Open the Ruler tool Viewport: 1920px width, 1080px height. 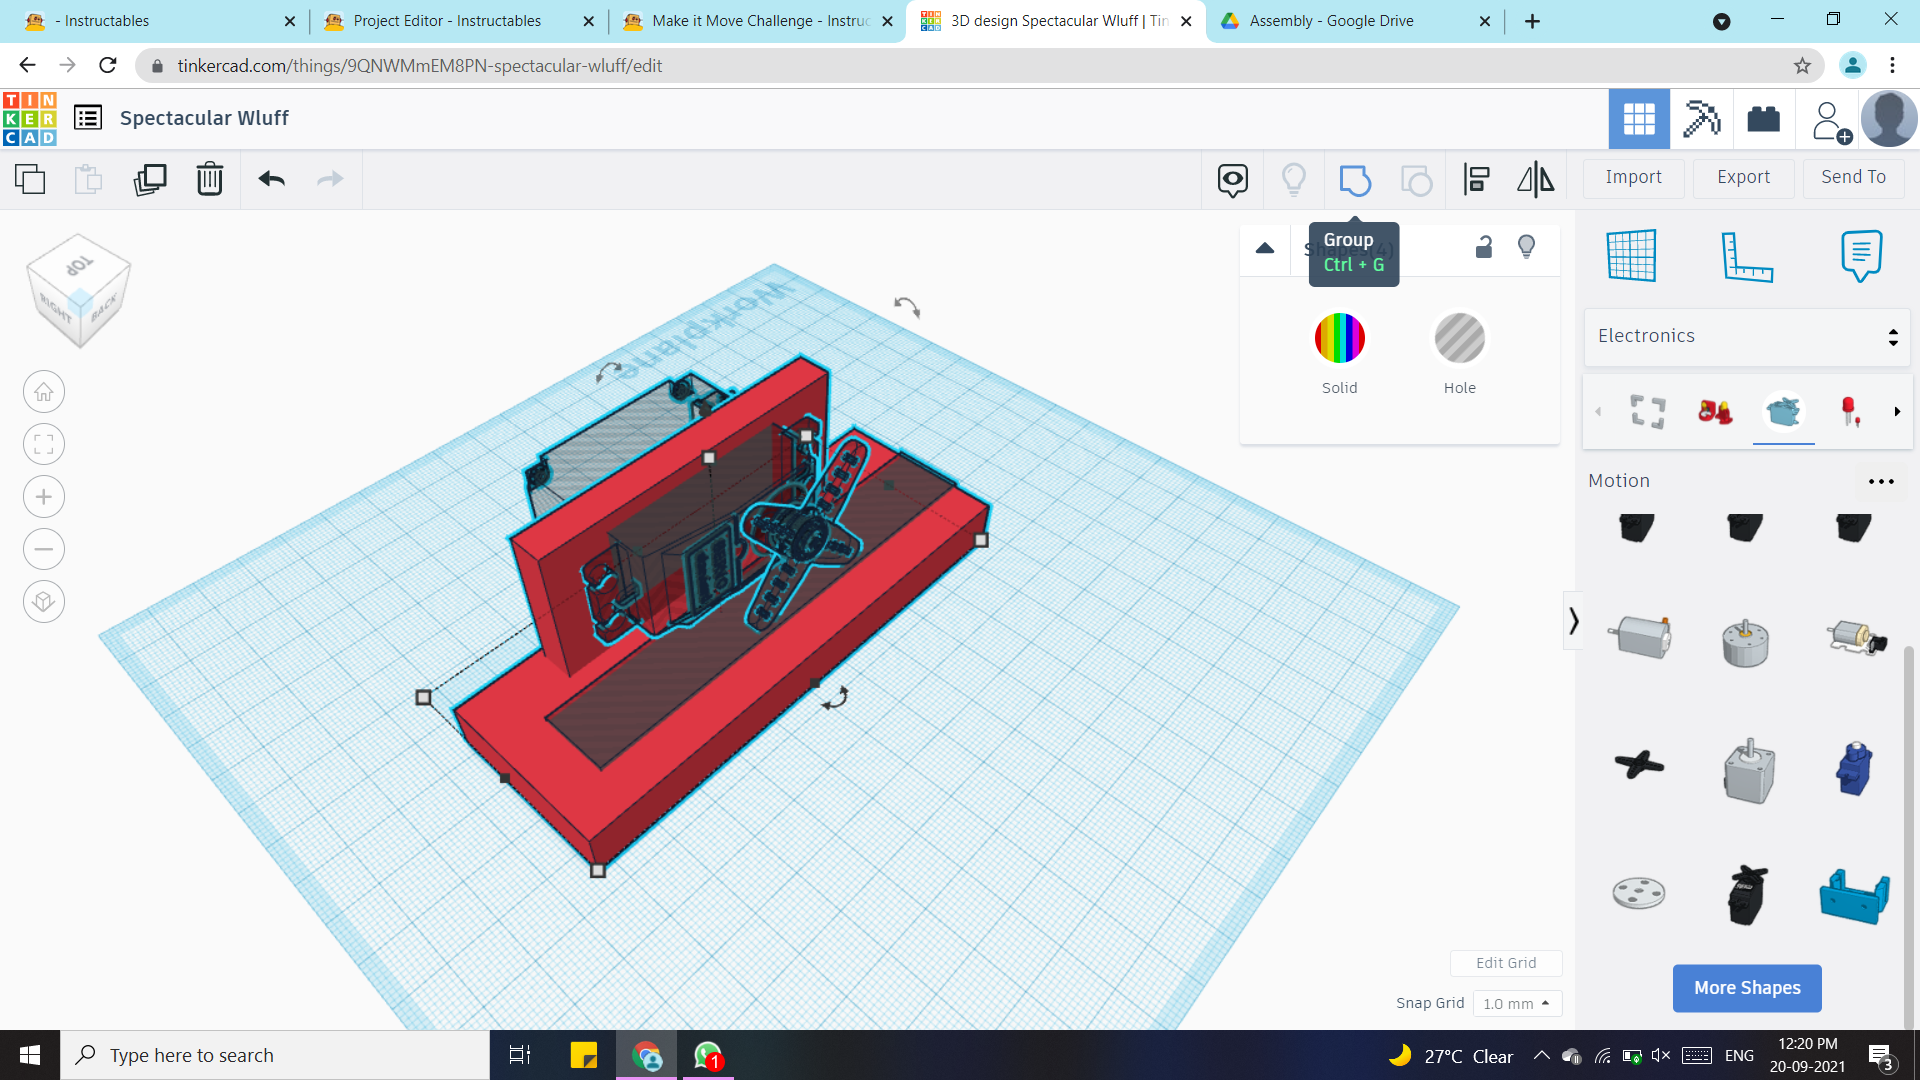tap(1746, 257)
